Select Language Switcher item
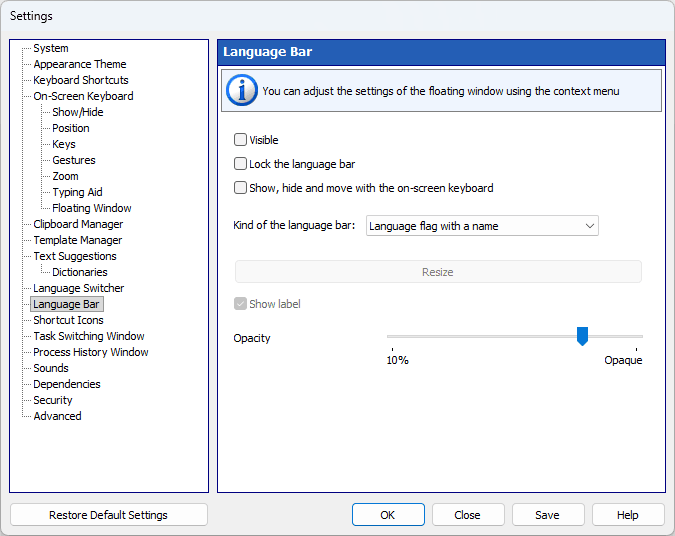The height and width of the screenshot is (536, 675). 78,288
